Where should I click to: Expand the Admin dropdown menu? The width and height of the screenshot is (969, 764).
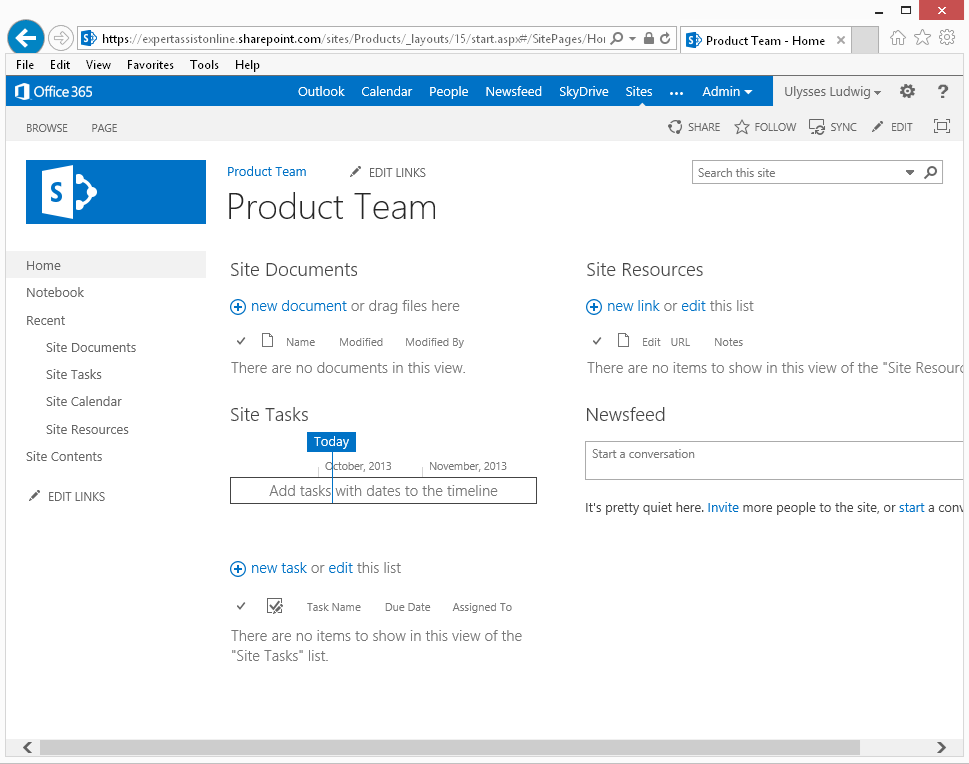pos(727,91)
